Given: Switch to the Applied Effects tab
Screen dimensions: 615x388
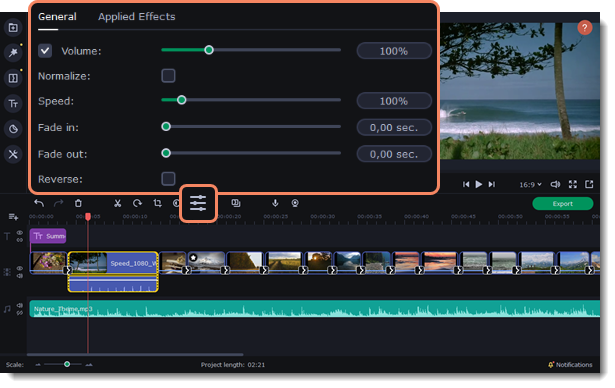Looking at the screenshot, I should [x=136, y=16].
